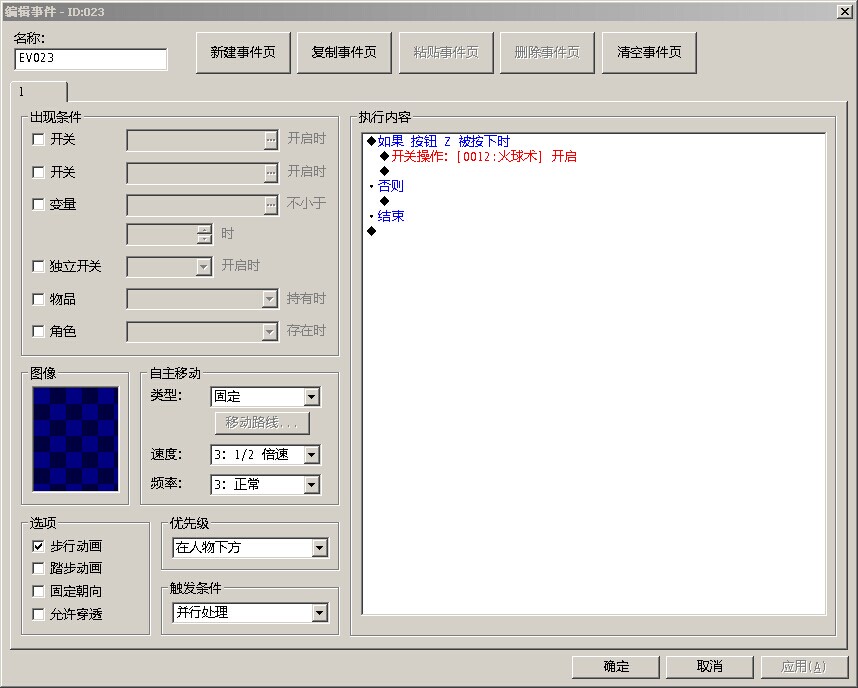Enable the second 开关 condition checkbox

point(38,172)
